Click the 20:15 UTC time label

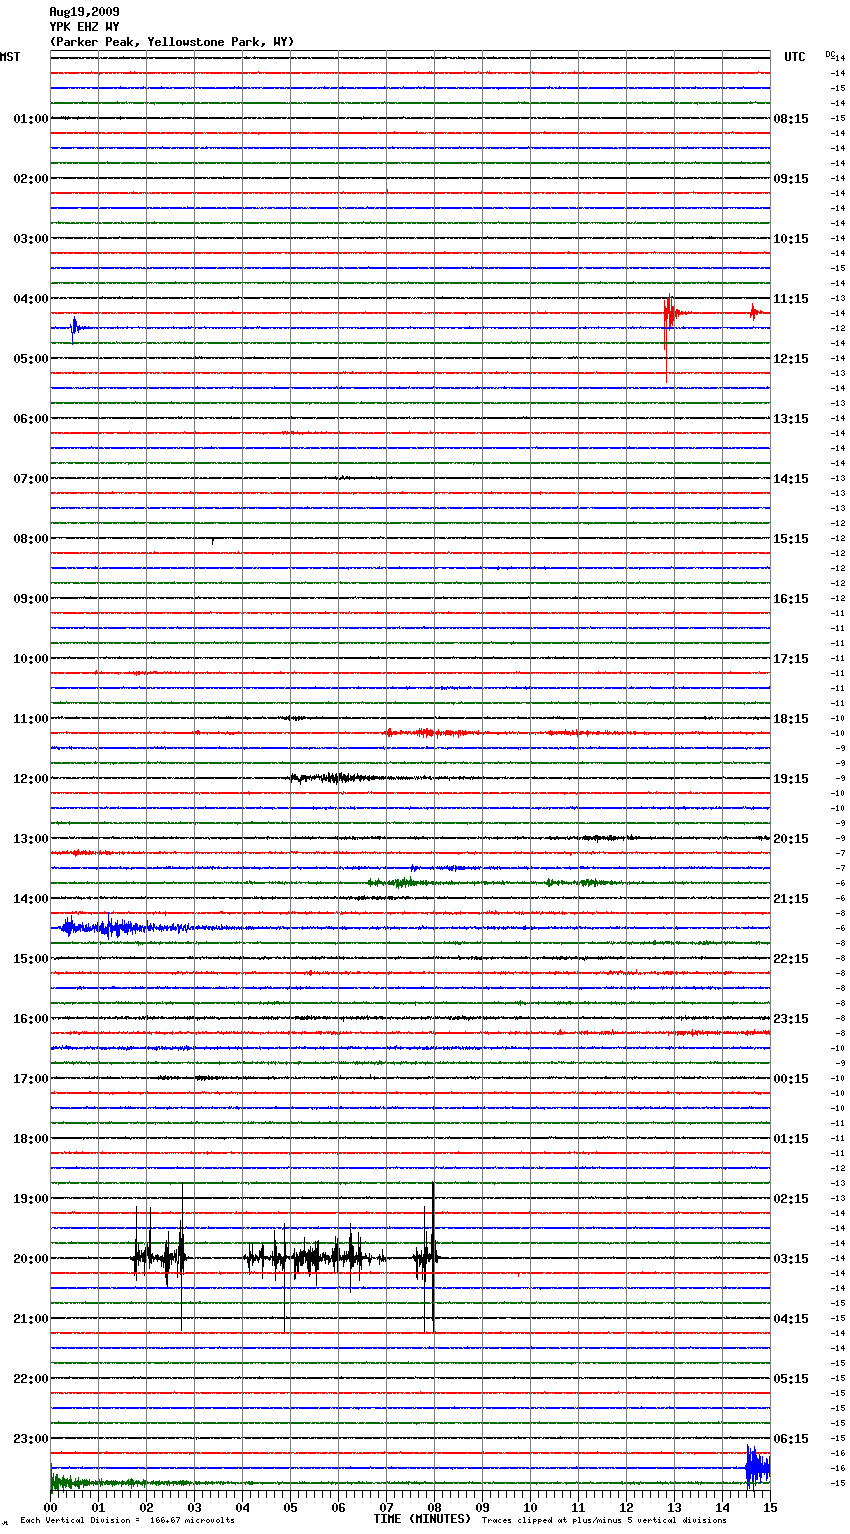tap(791, 839)
